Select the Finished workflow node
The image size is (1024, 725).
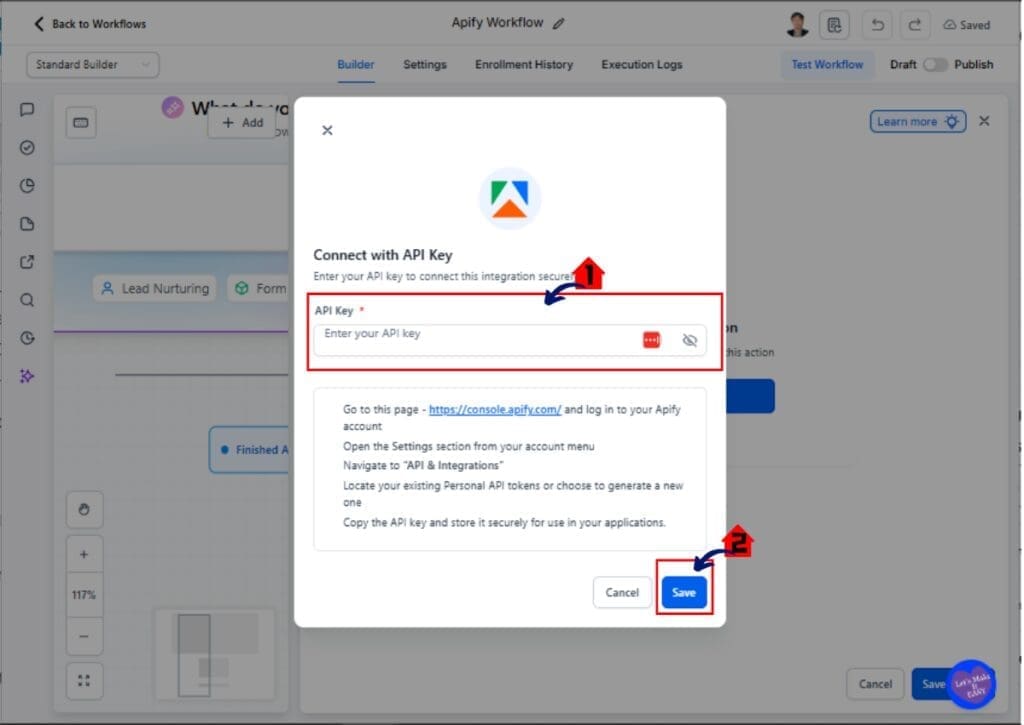[x=251, y=449]
